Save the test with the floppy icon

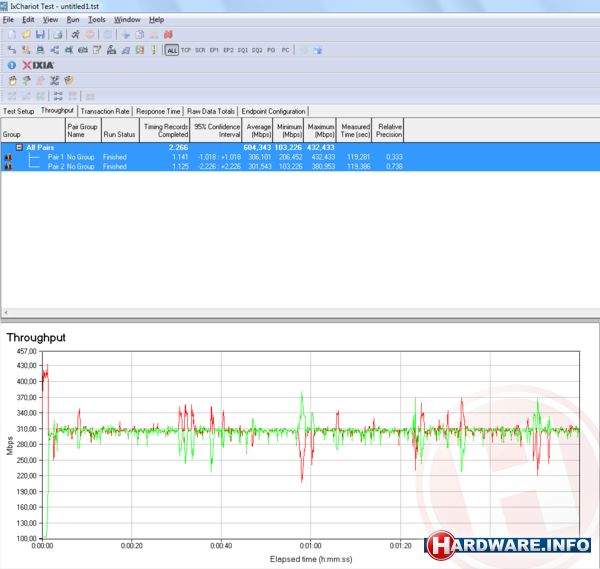40,35
